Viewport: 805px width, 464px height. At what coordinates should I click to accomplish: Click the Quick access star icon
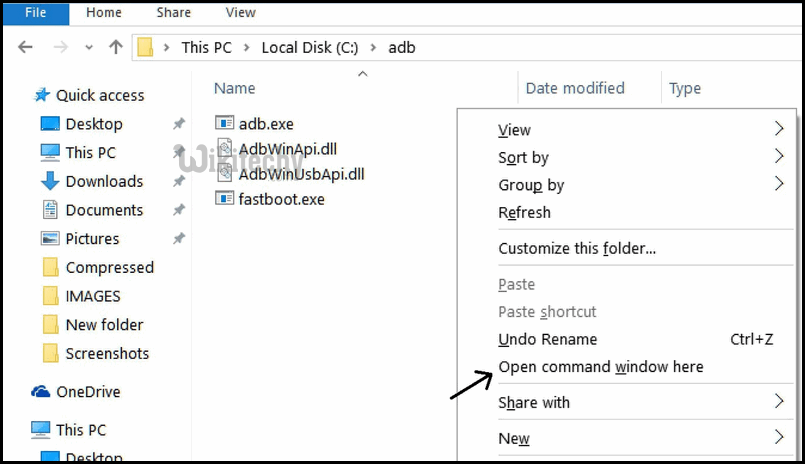42,95
